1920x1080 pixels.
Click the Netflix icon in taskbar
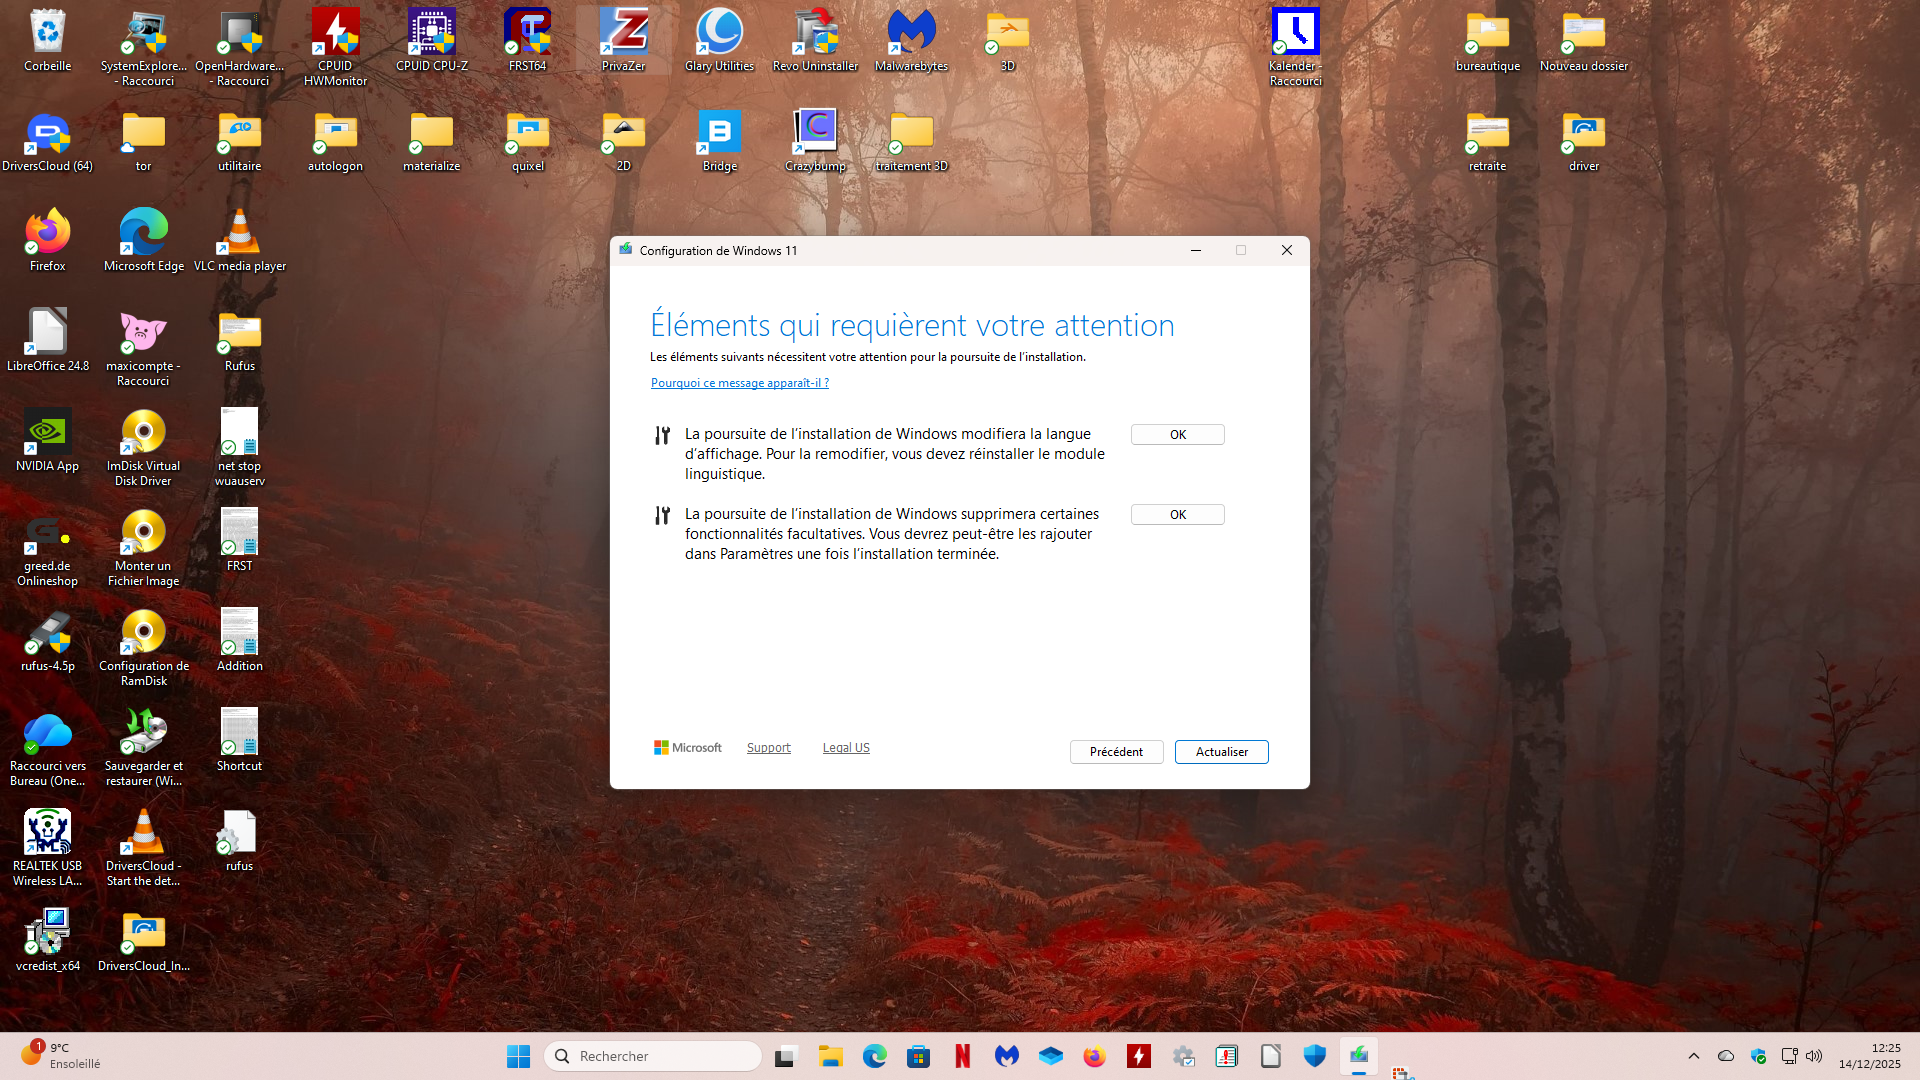click(962, 1056)
